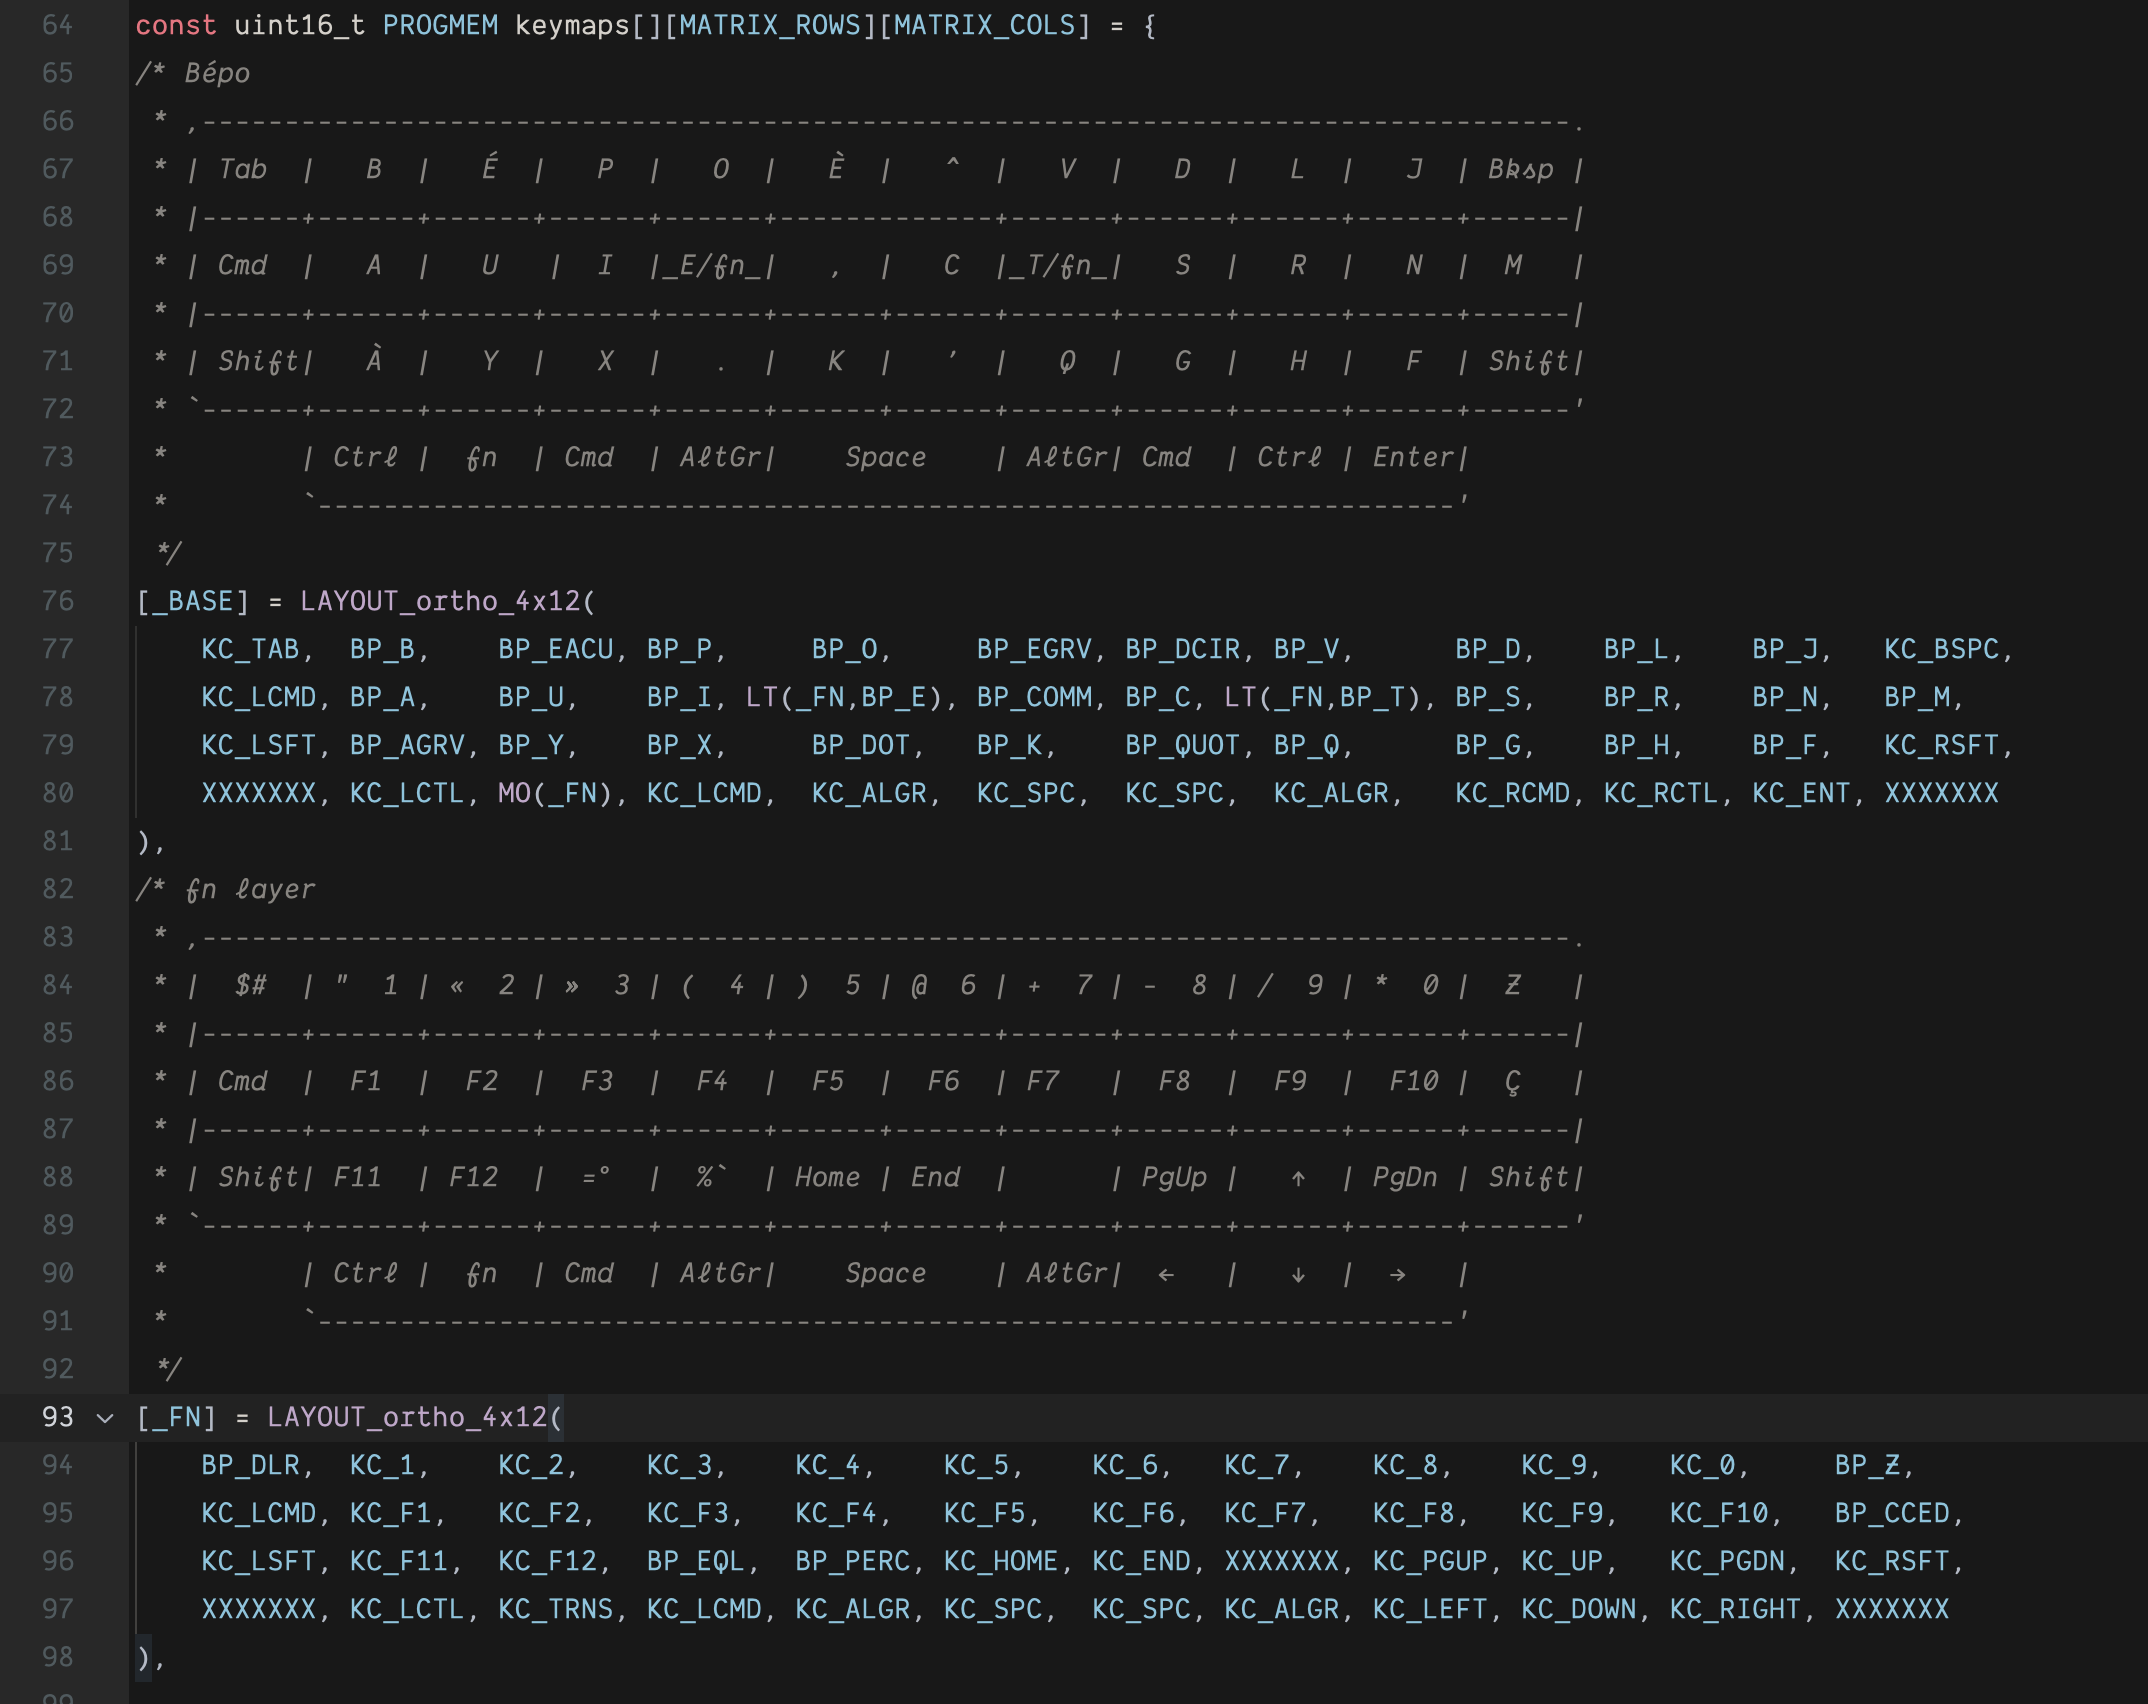Click the KC_ENT keycode
The image size is (2148, 1704).
point(1800,793)
